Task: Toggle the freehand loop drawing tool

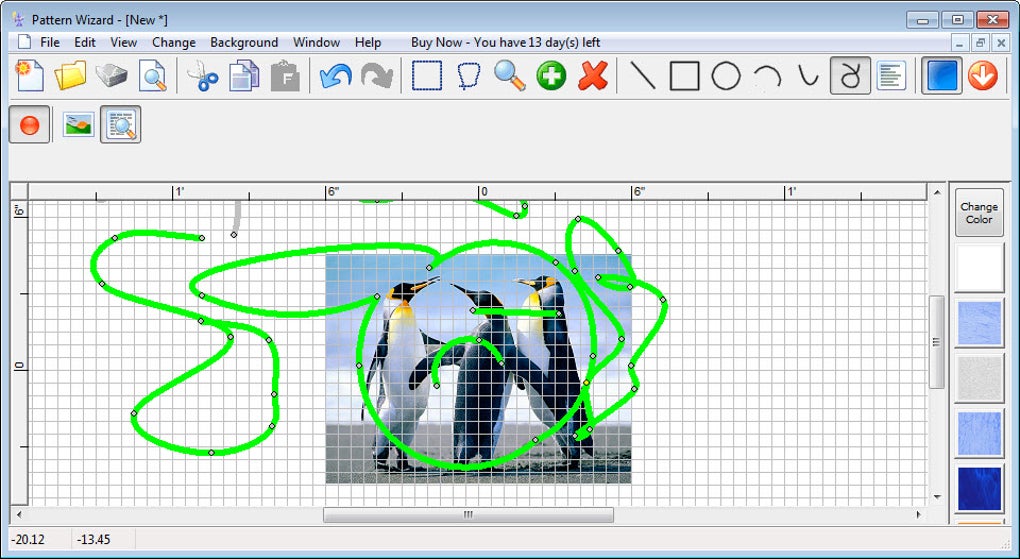Action: pos(850,75)
